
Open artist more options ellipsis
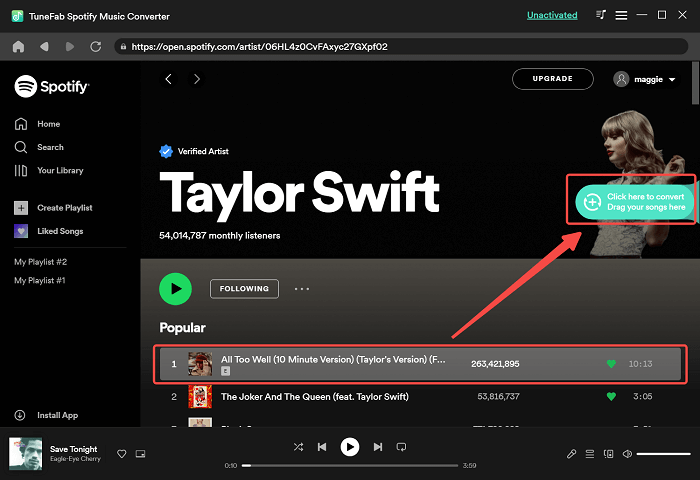point(302,289)
